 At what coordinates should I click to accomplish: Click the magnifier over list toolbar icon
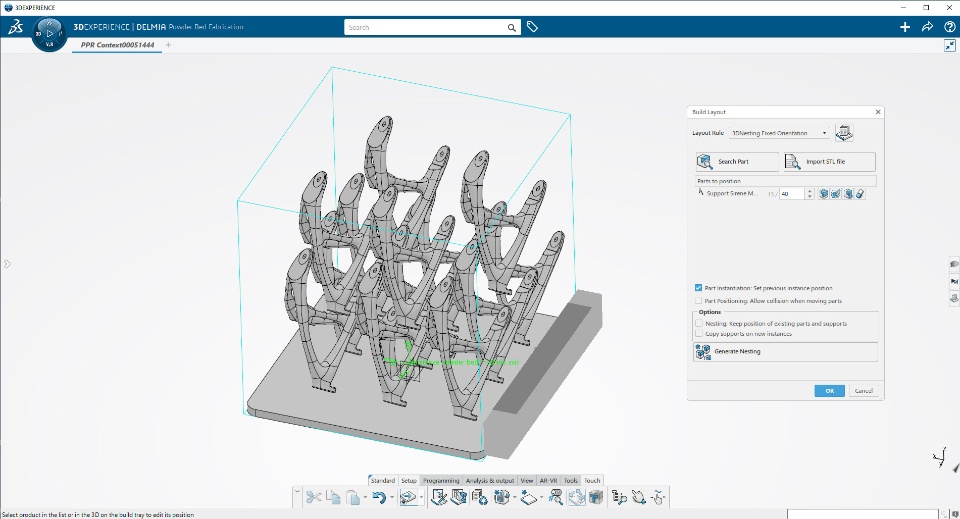555,497
